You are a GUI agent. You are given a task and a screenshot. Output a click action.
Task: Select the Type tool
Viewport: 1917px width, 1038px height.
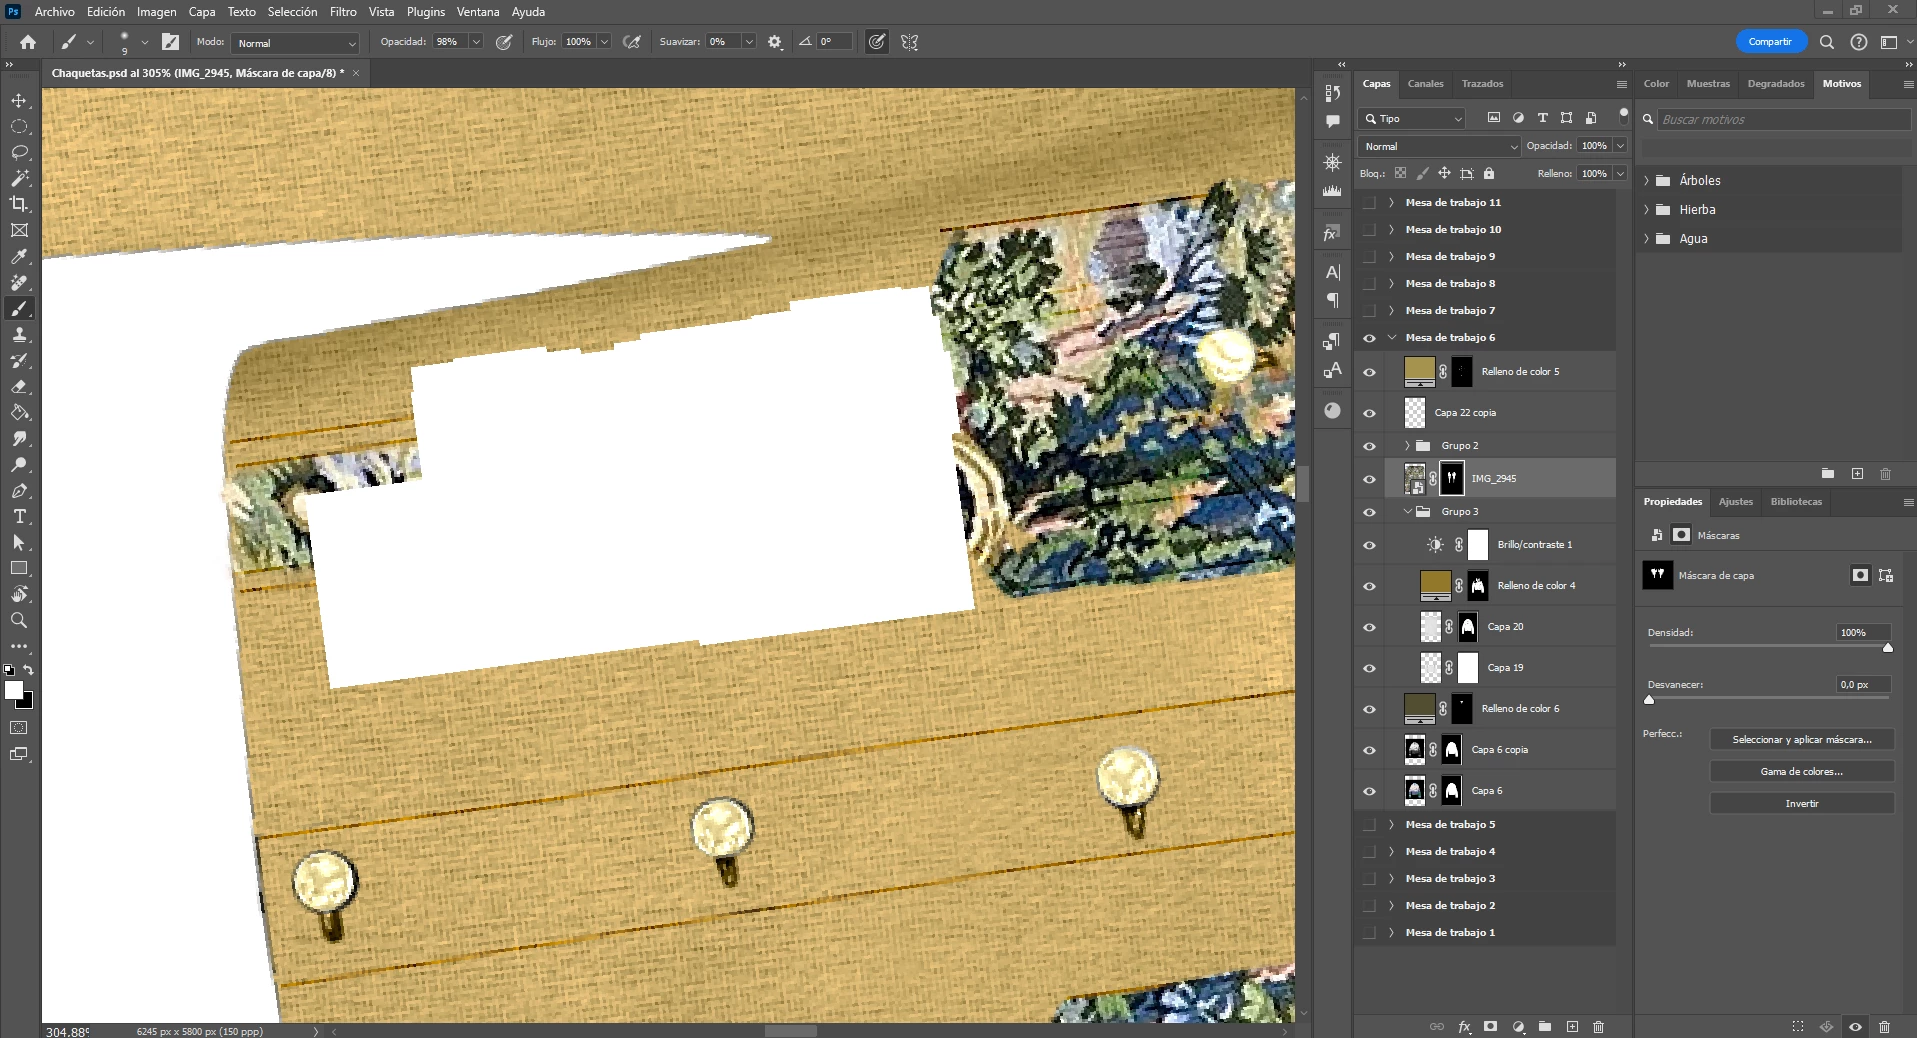click(x=19, y=517)
